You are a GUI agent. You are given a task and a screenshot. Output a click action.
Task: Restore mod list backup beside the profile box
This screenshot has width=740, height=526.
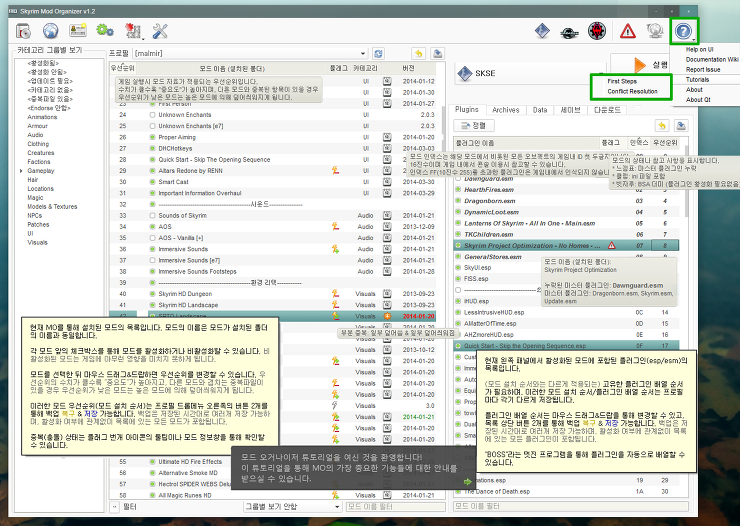[x=418, y=53]
